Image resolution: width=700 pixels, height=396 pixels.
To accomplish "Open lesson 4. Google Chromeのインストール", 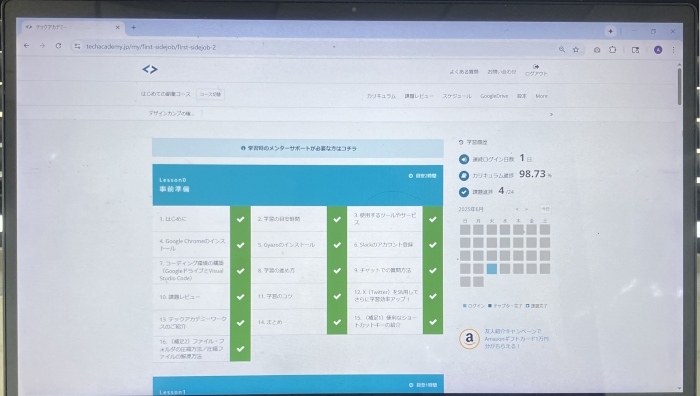I will point(192,245).
